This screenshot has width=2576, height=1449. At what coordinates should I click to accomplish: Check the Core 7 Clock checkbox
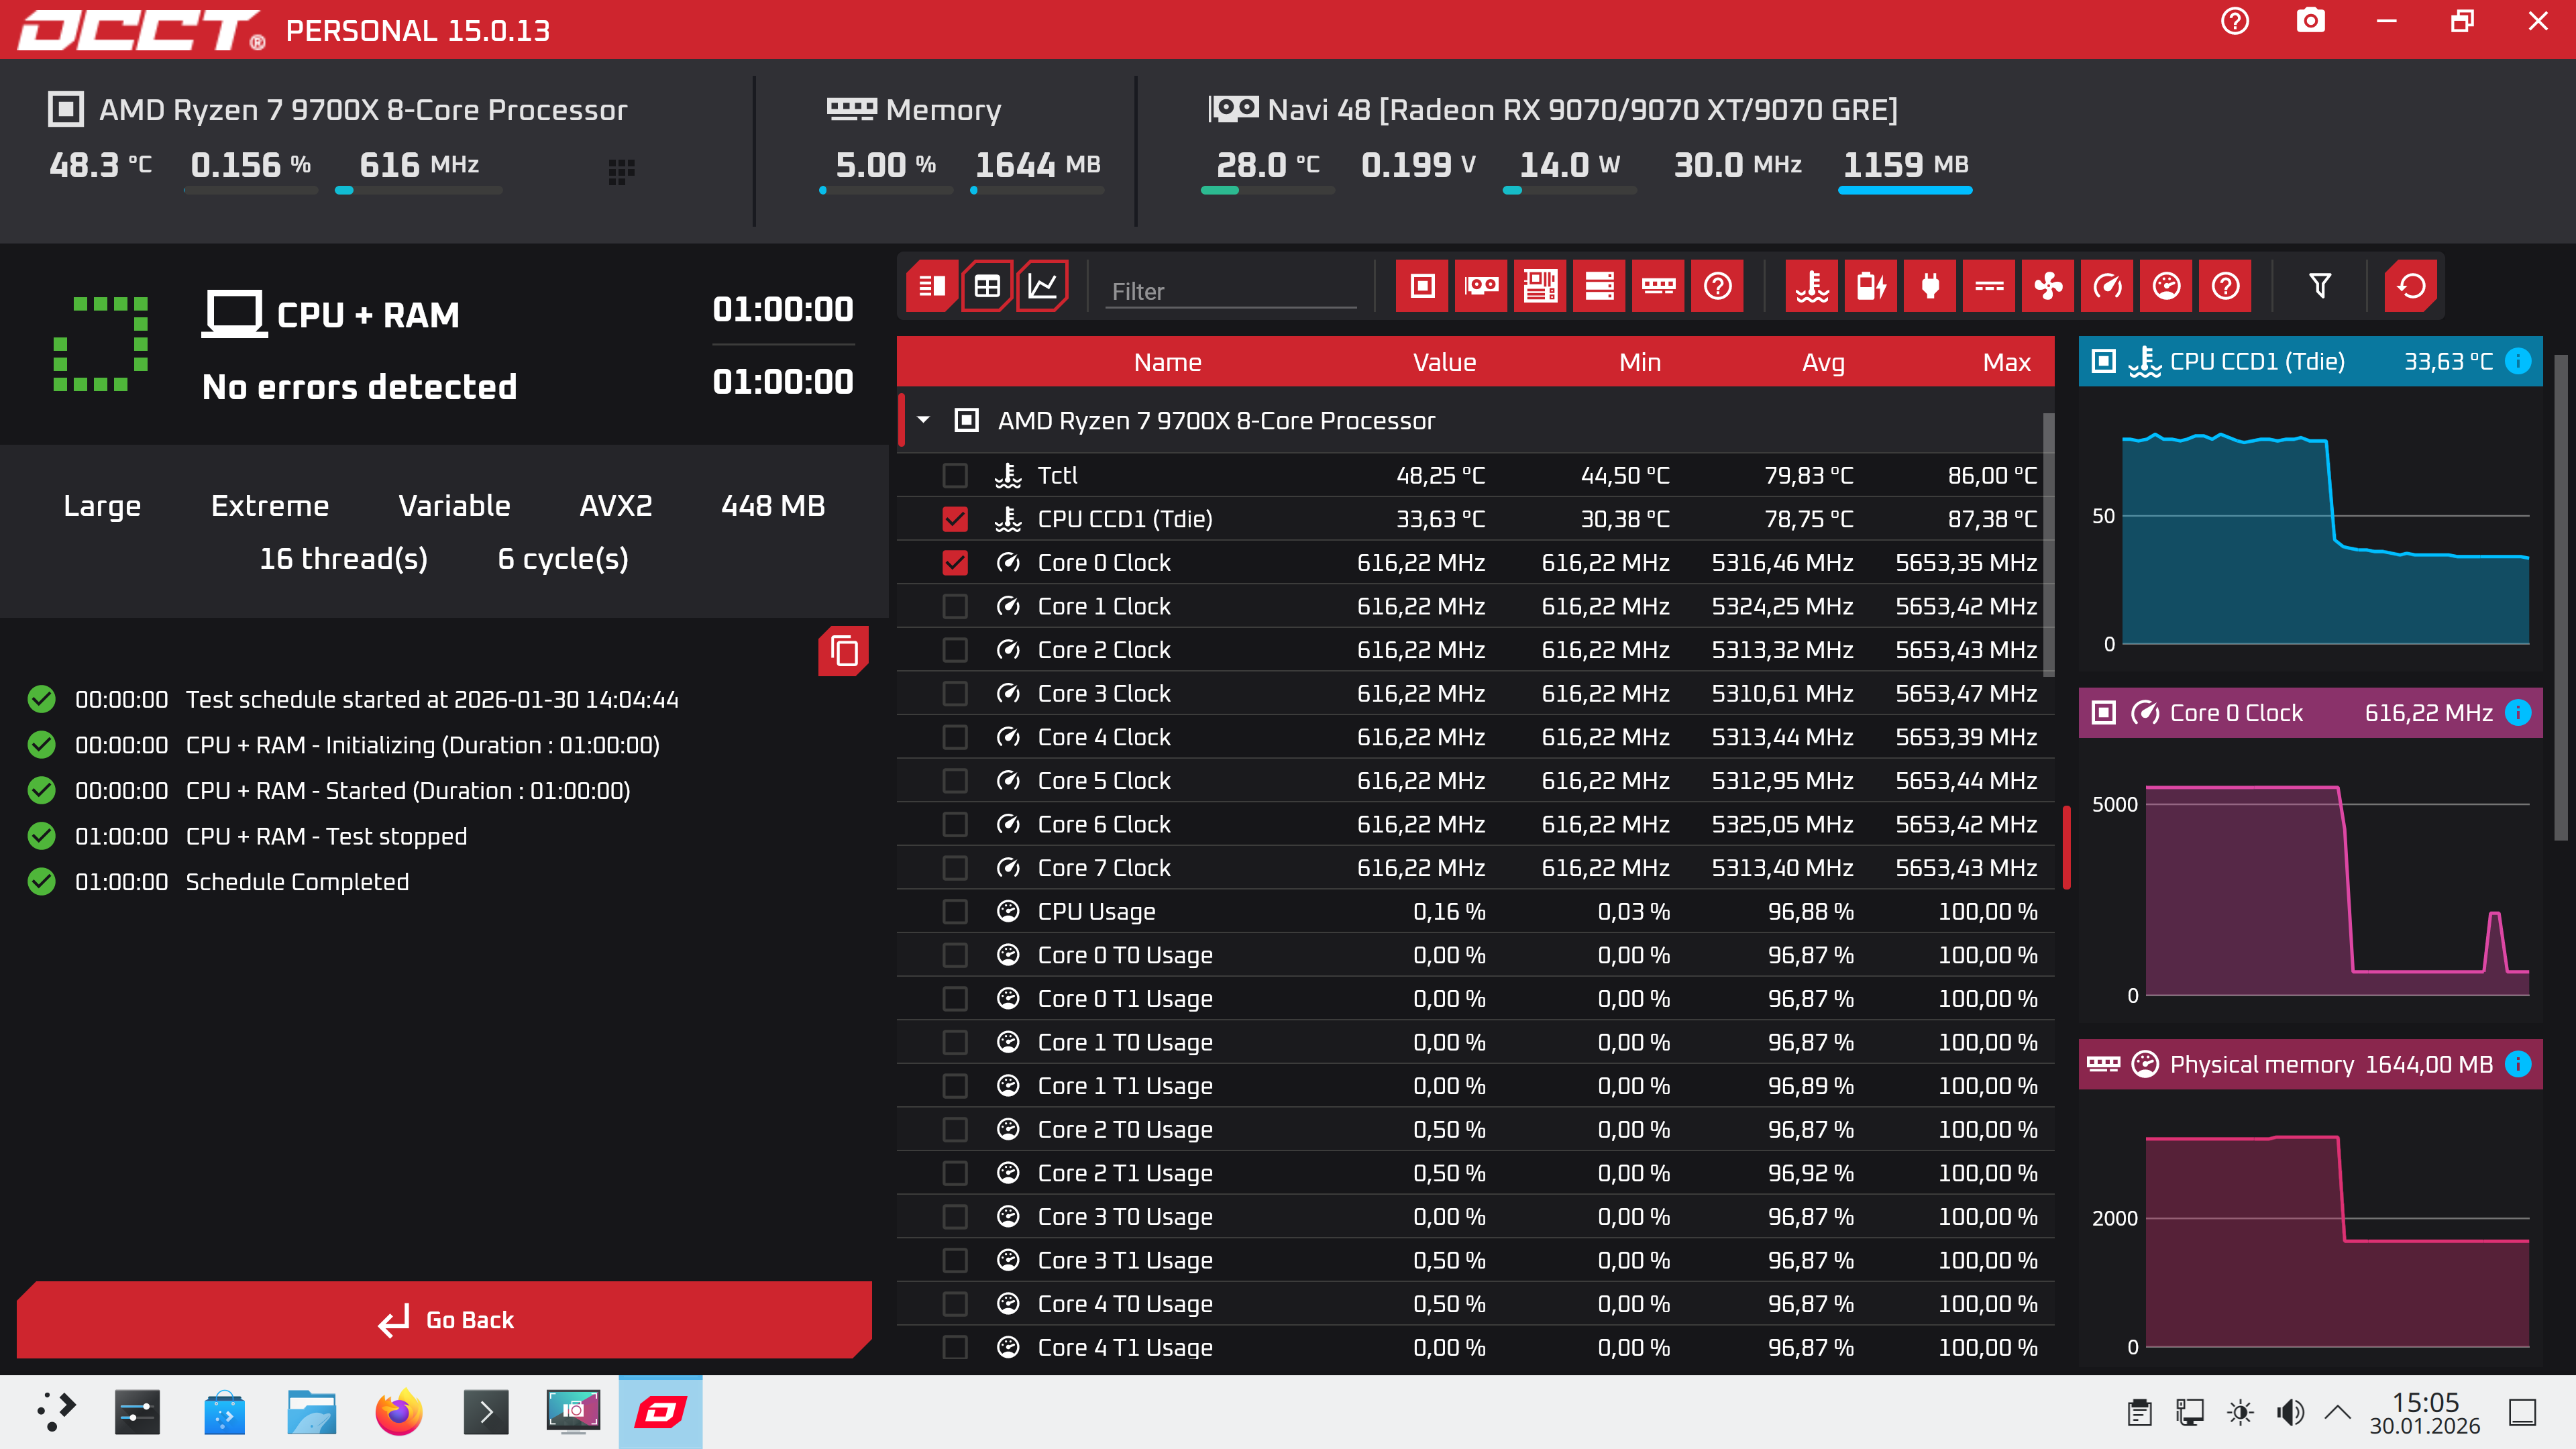click(955, 868)
